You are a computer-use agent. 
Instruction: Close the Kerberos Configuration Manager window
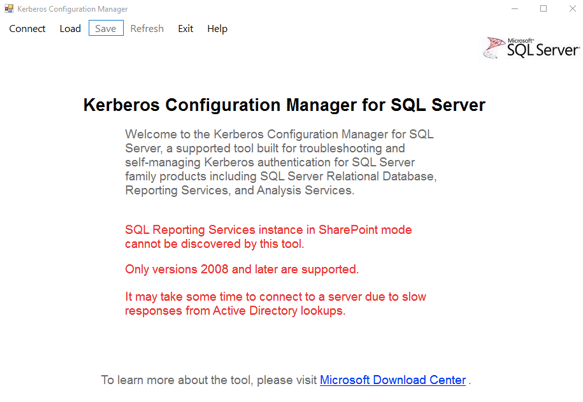[572, 9]
